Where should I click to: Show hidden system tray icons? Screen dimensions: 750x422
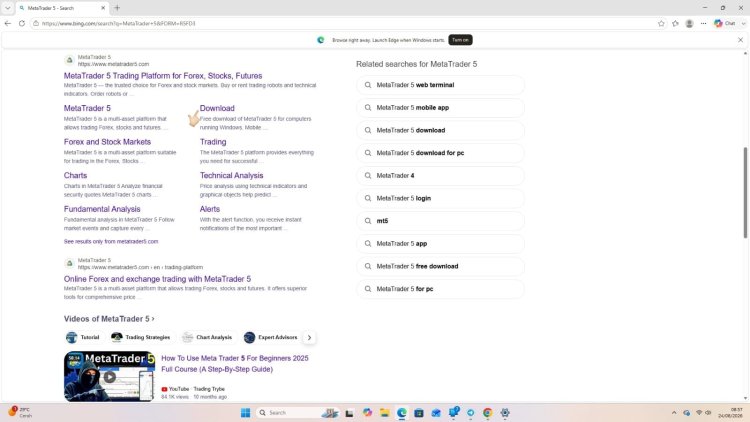[x=674, y=413]
